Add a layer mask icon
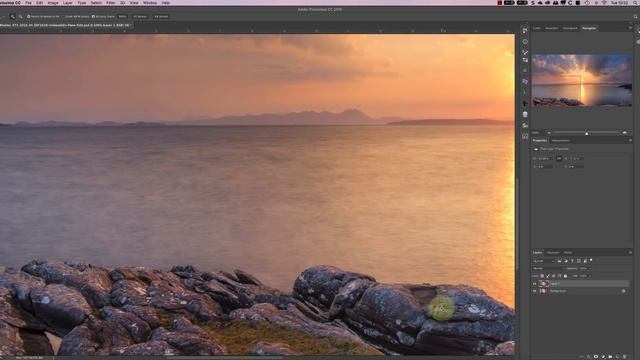640x360 pixels. coord(596,356)
